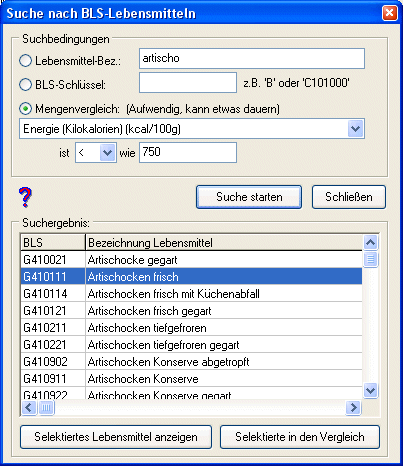Open the comparison operator dropdown
Viewport: 403px width, 466px height.
pos(107,153)
